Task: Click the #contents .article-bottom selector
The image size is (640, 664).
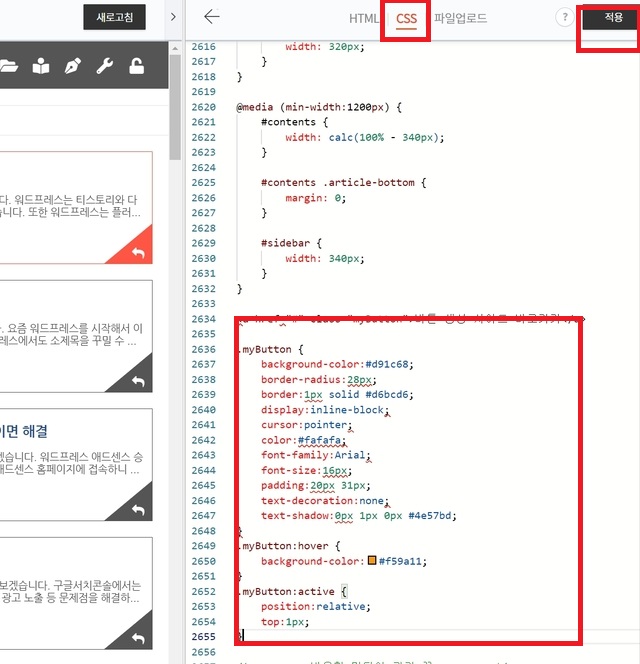Action: pos(344,183)
